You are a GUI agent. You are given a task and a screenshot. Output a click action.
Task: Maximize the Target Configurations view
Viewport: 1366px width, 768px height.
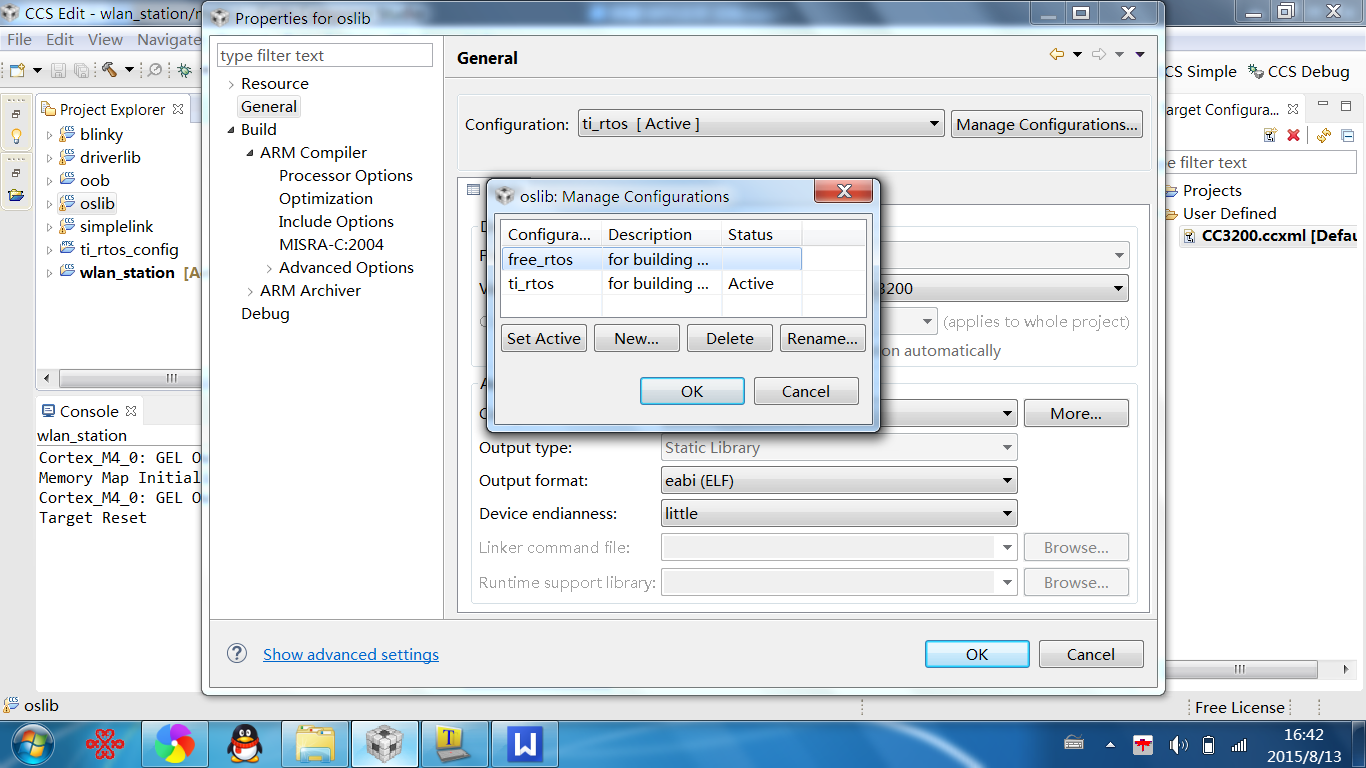[x=1347, y=106]
